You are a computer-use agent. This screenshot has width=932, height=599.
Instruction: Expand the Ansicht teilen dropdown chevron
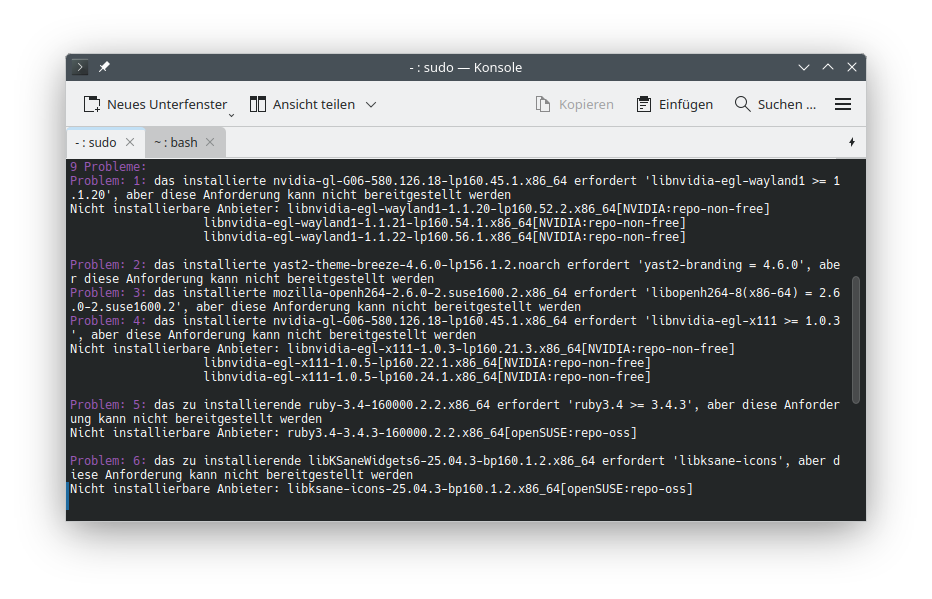pyautogui.click(x=371, y=104)
